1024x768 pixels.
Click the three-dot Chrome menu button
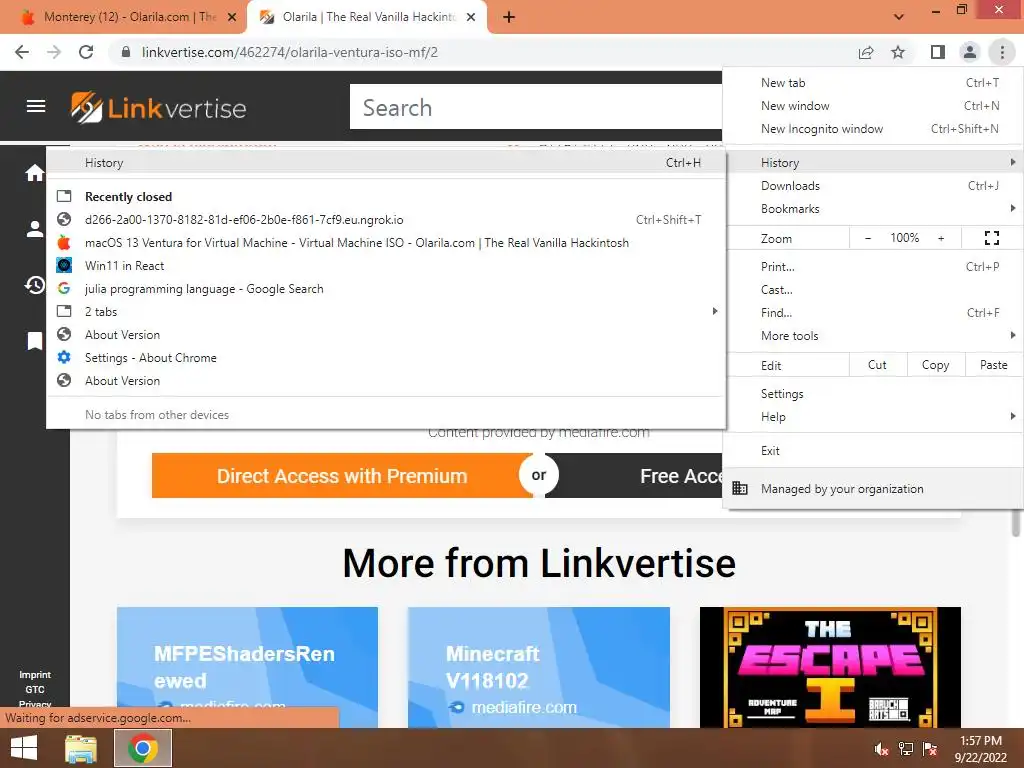(1002, 52)
